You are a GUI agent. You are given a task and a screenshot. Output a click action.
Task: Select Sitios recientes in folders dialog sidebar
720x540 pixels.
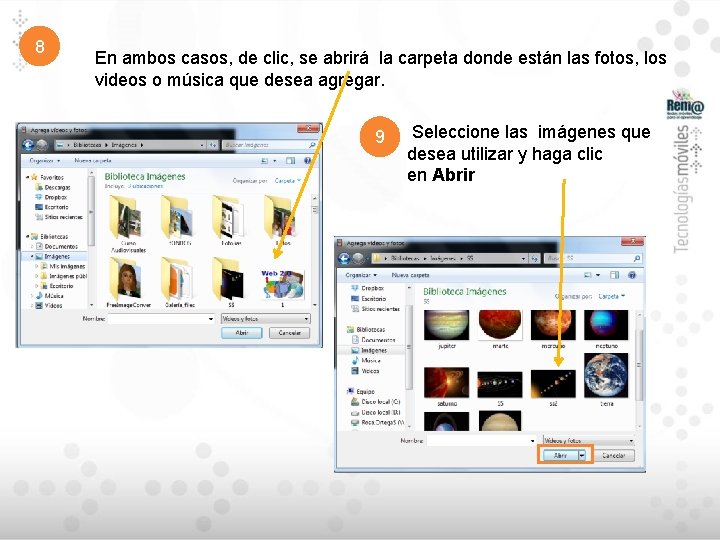[x=59, y=217]
